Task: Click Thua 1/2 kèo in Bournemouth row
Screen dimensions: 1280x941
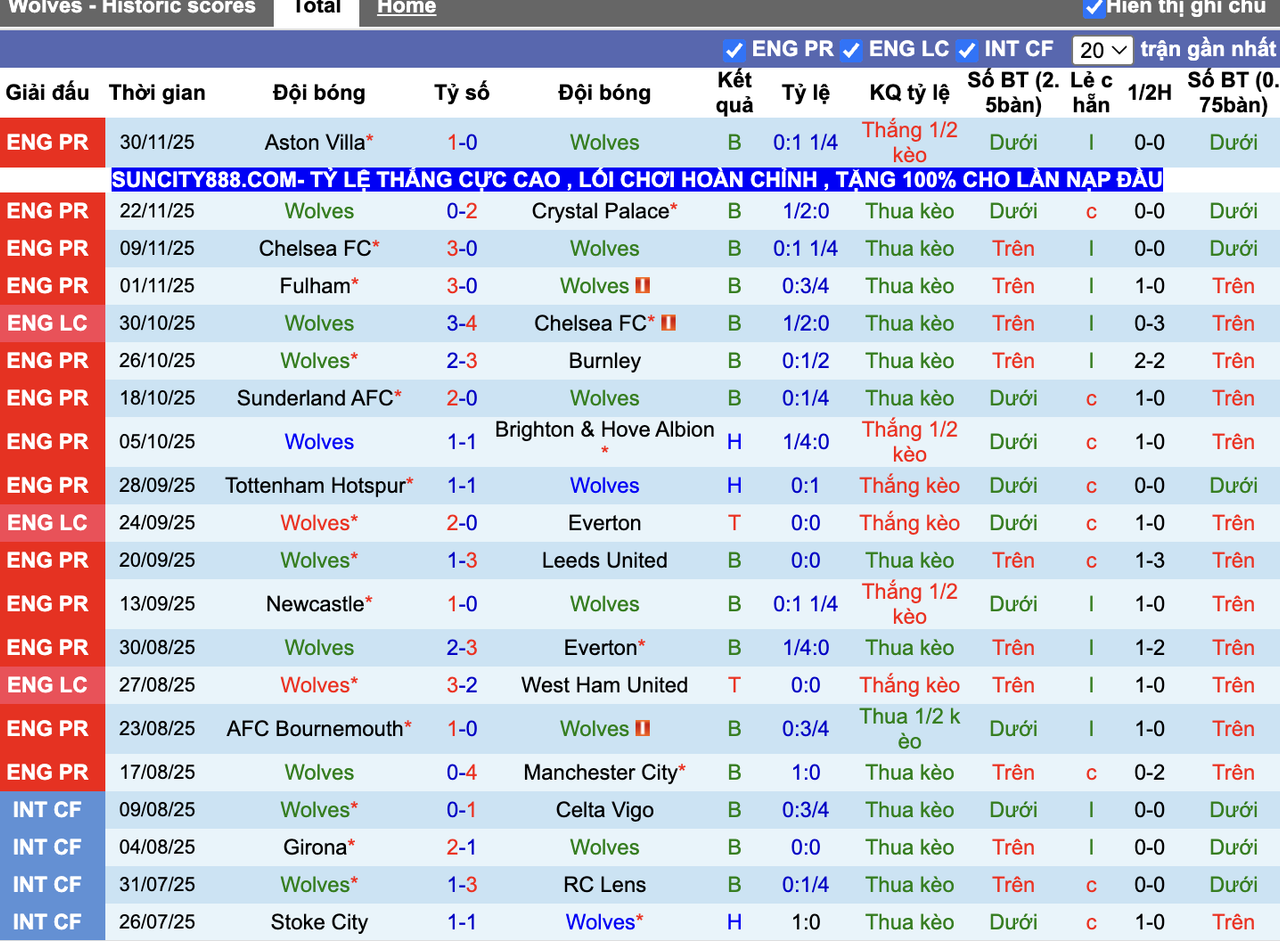Action: click(x=910, y=728)
